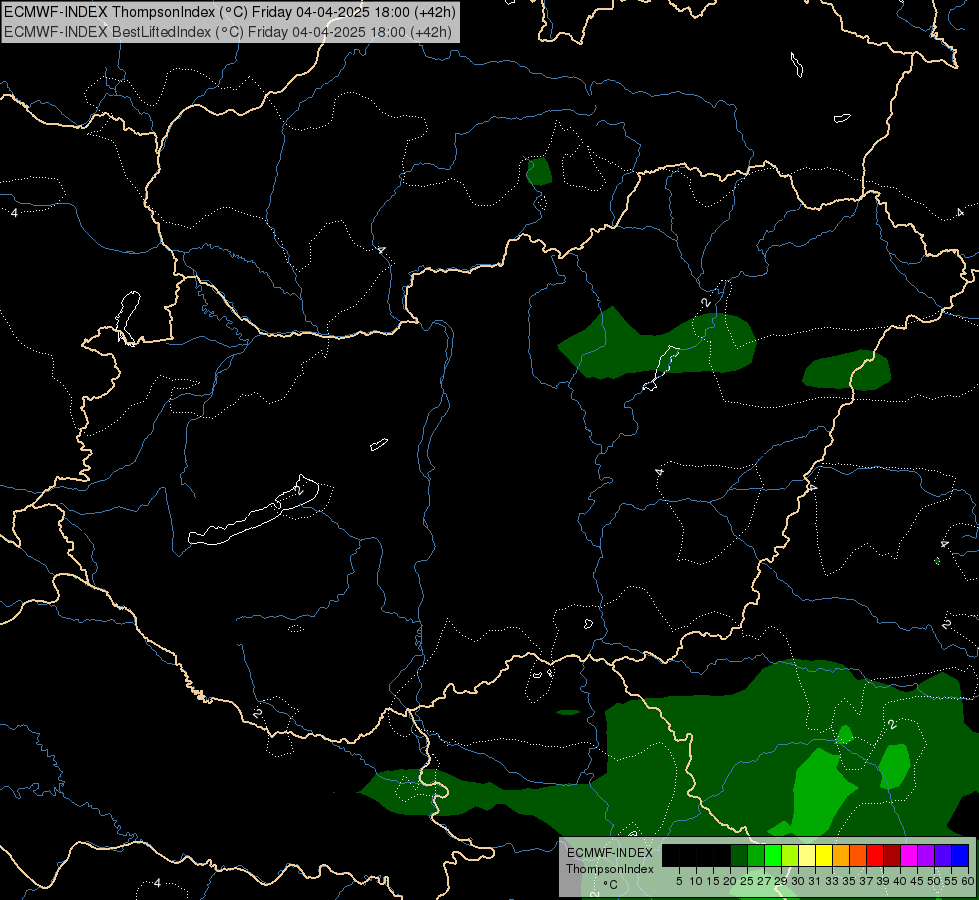Click the legend tick value 60
The image size is (979, 900).
click(968, 881)
